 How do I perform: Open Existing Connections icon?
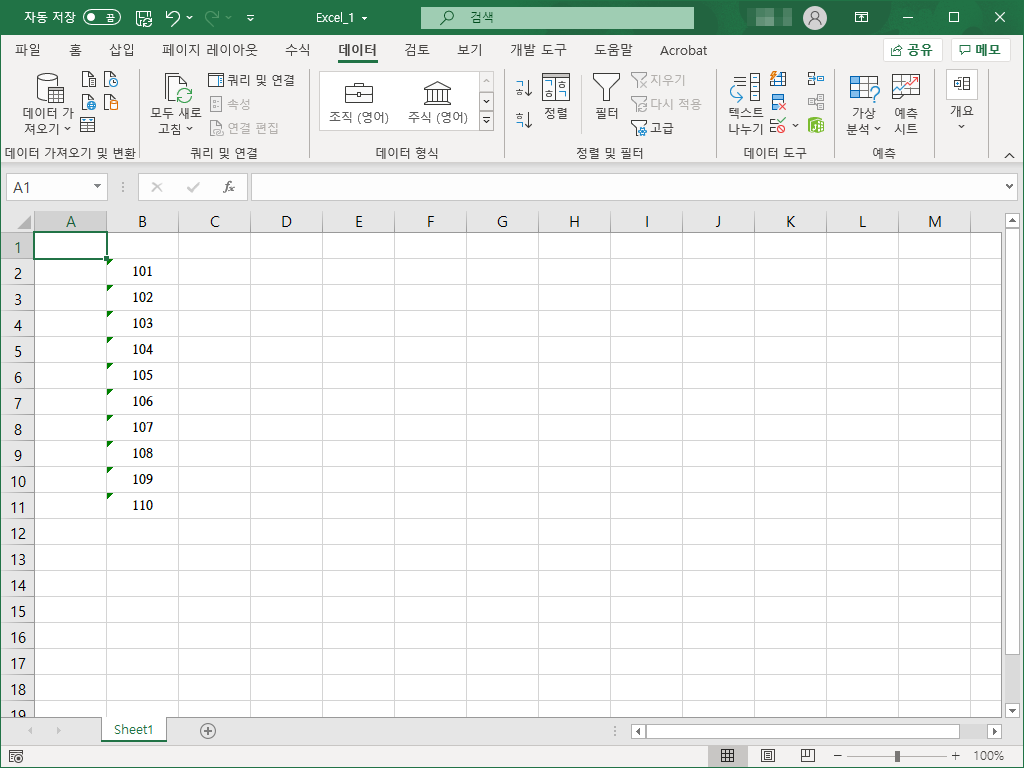pyautogui.click(x=111, y=103)
